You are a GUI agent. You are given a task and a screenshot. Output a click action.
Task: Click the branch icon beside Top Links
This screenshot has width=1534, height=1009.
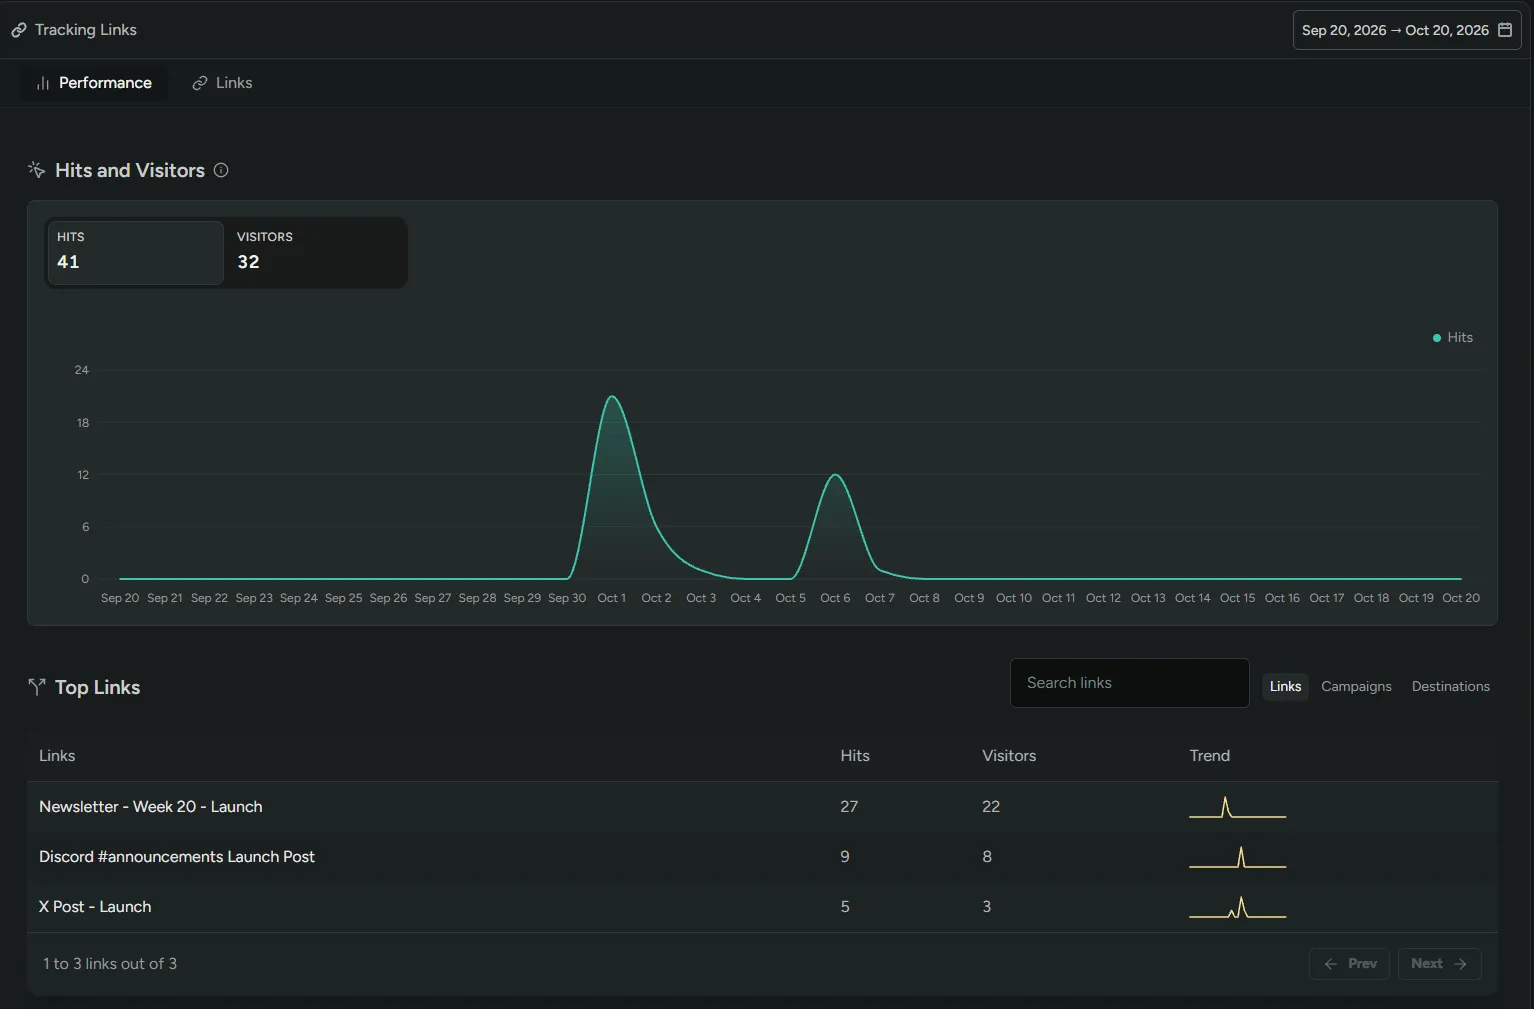point(37,687)
